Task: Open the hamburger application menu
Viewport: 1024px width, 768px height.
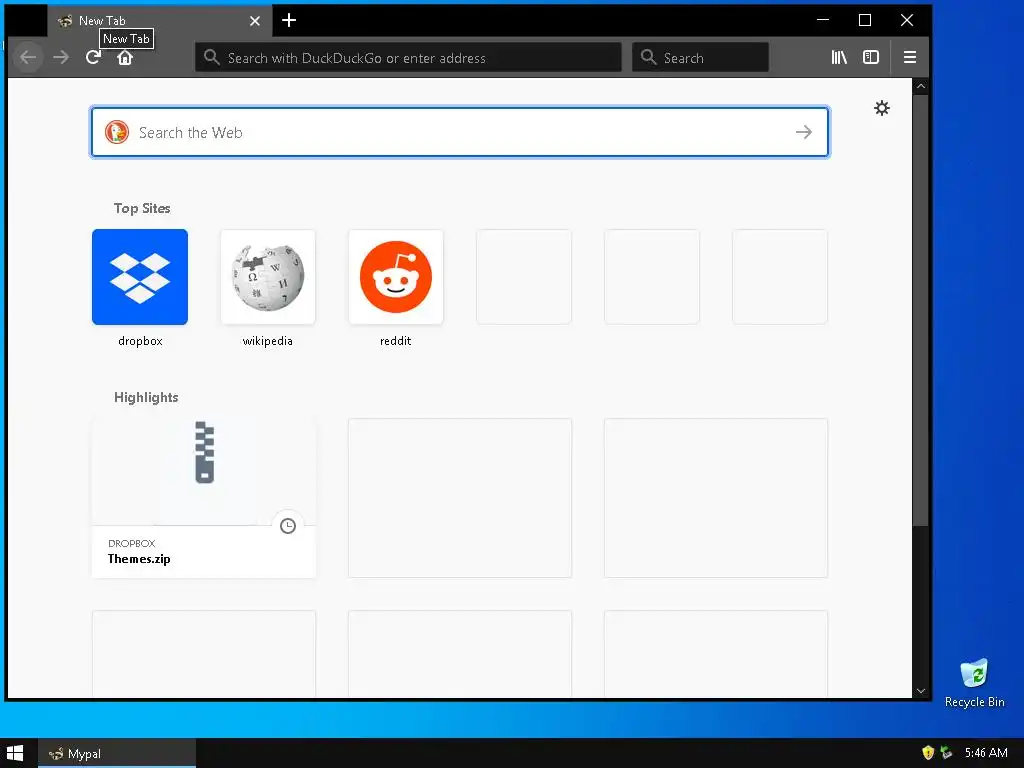Action: (x=910, y=57)
